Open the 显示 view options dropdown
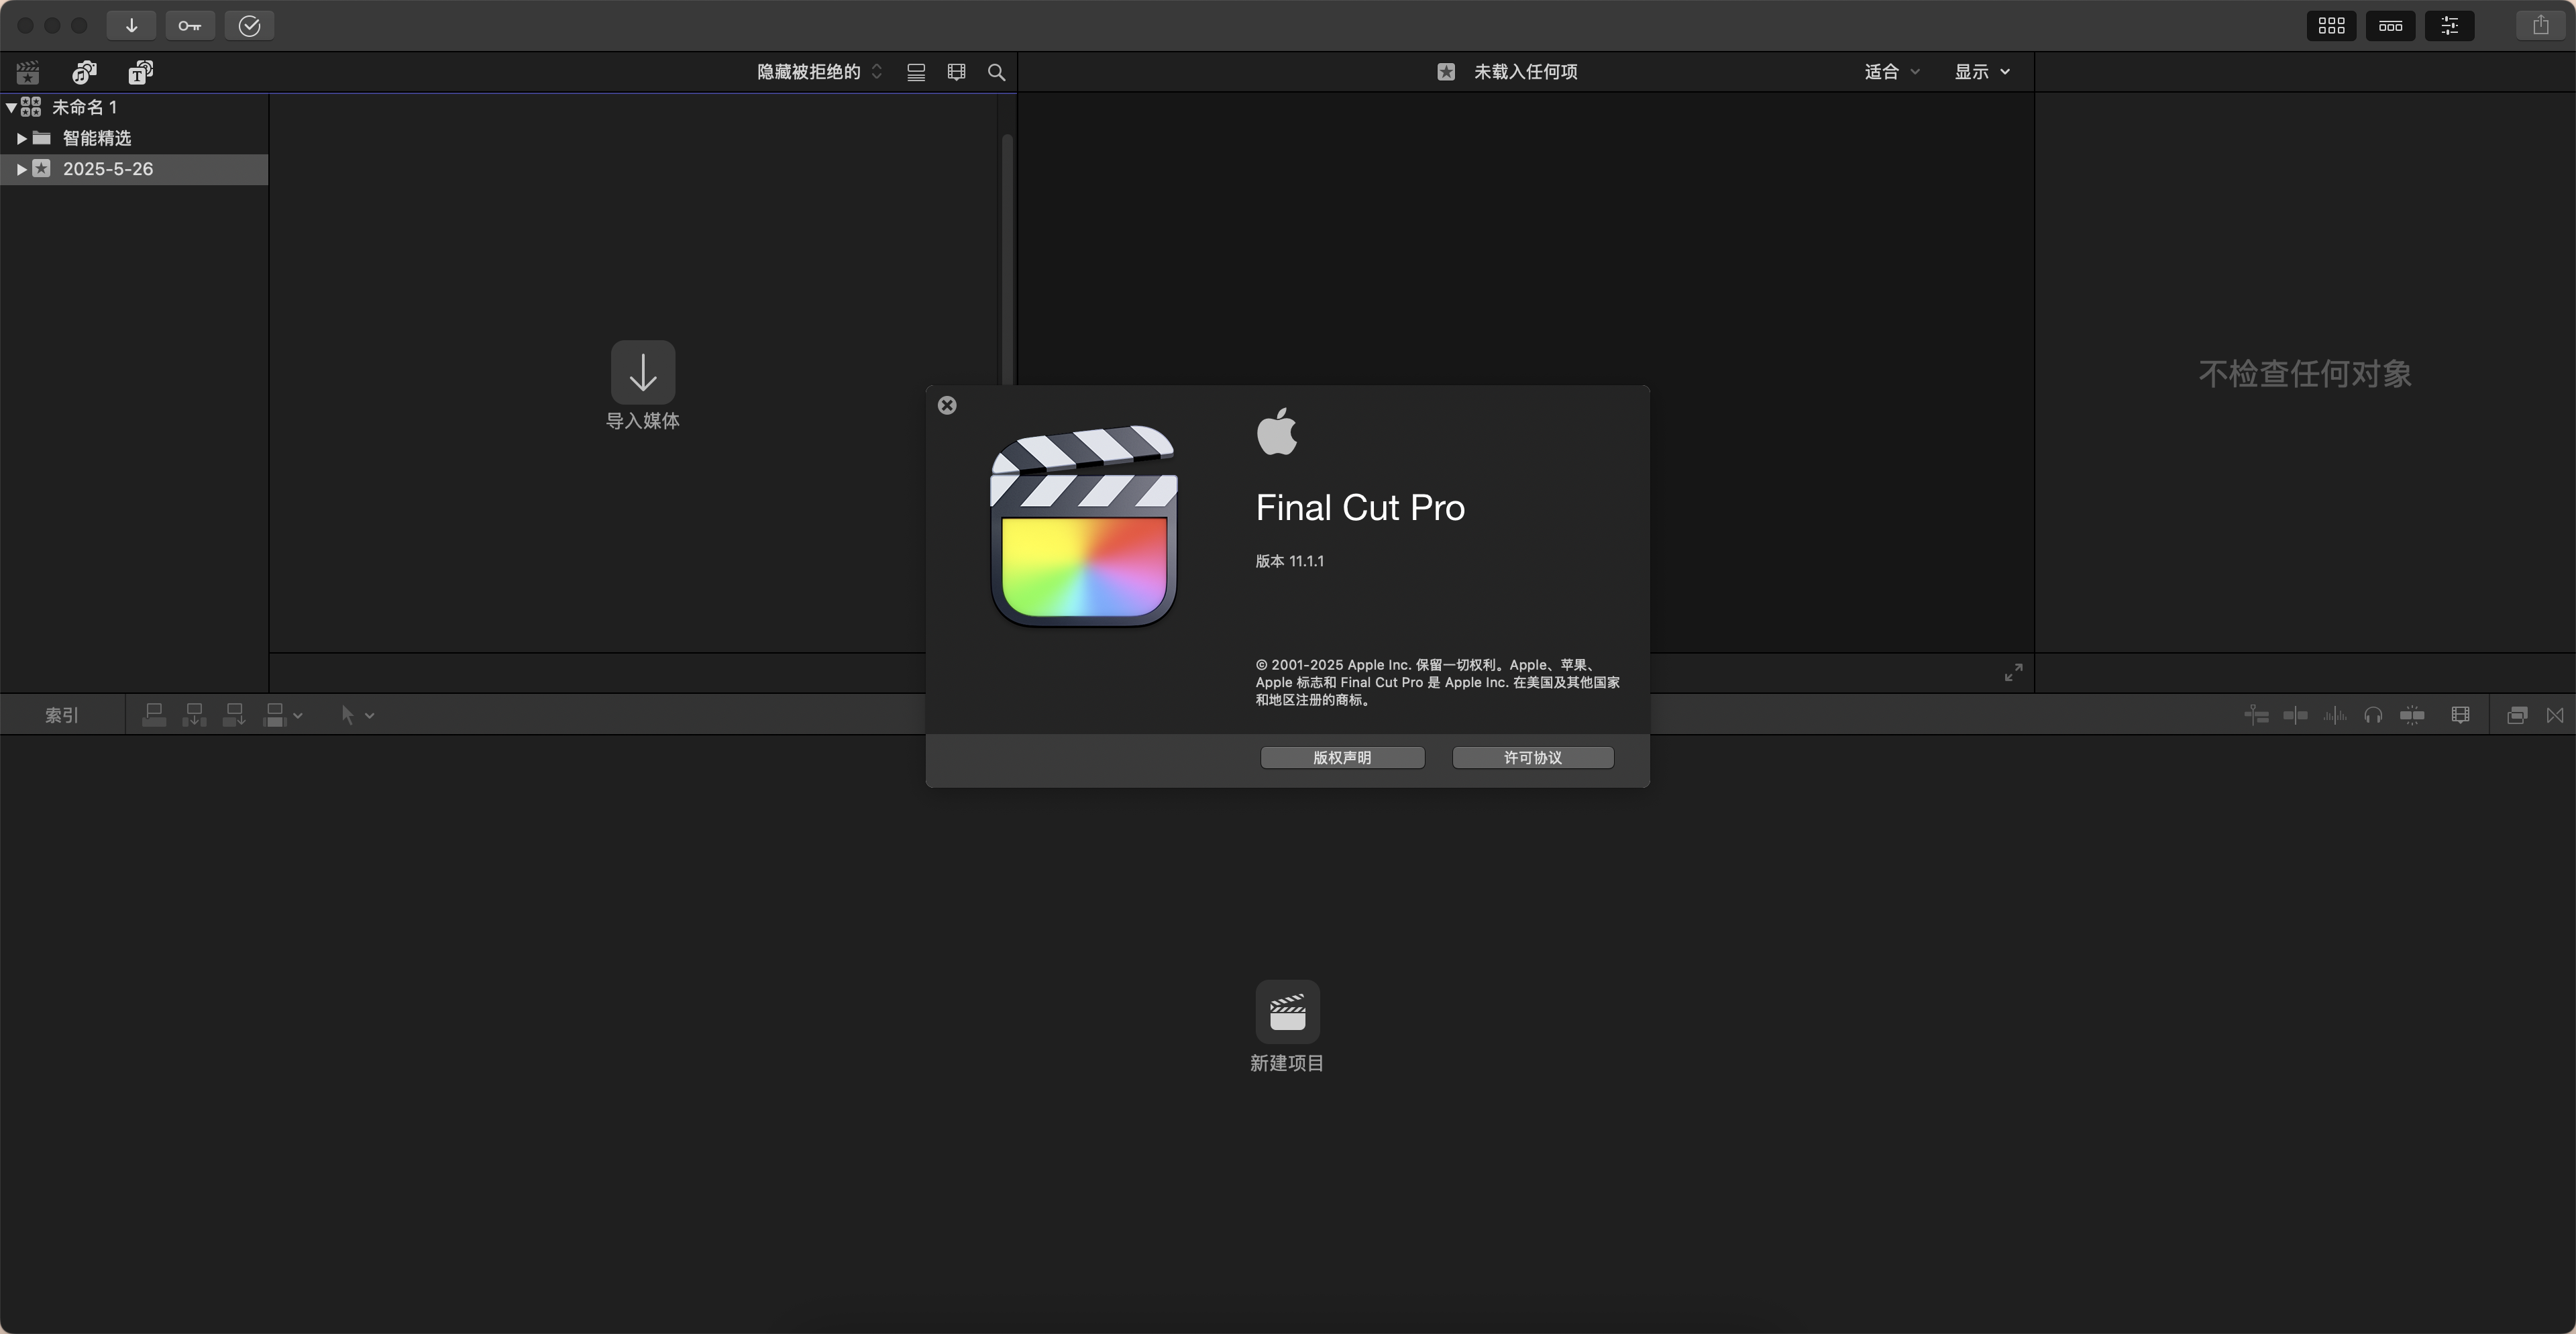The image size is (2576, 1334). click(x=1982, y=72)
